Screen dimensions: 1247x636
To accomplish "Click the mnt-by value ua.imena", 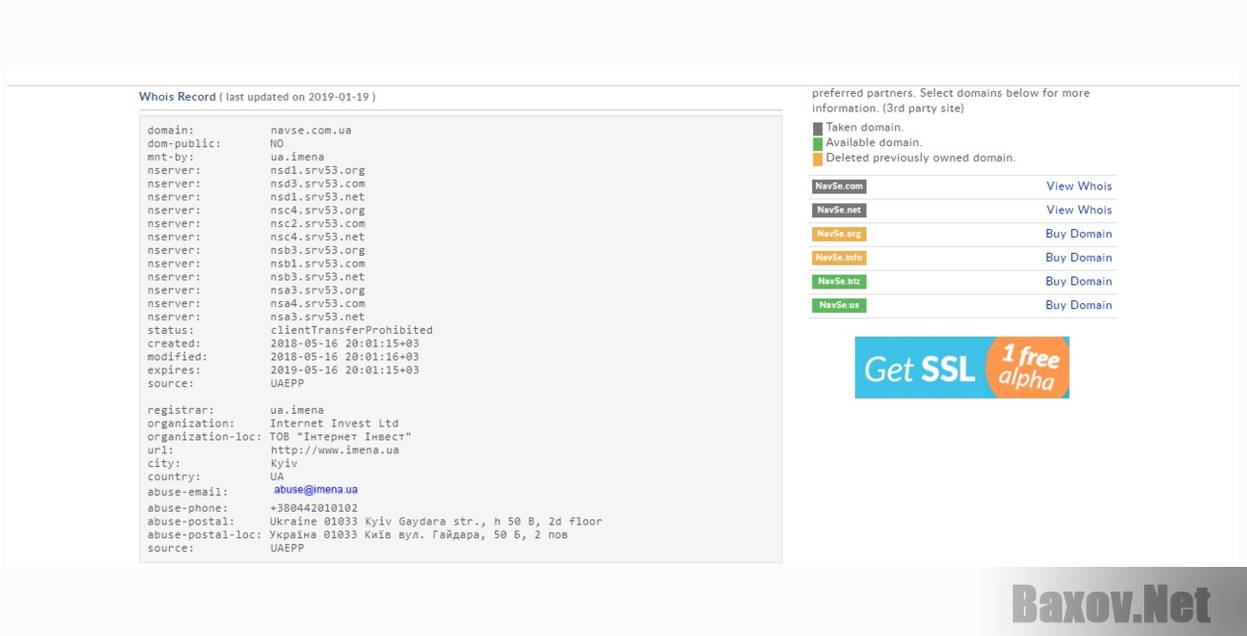I will pos(297,157).
